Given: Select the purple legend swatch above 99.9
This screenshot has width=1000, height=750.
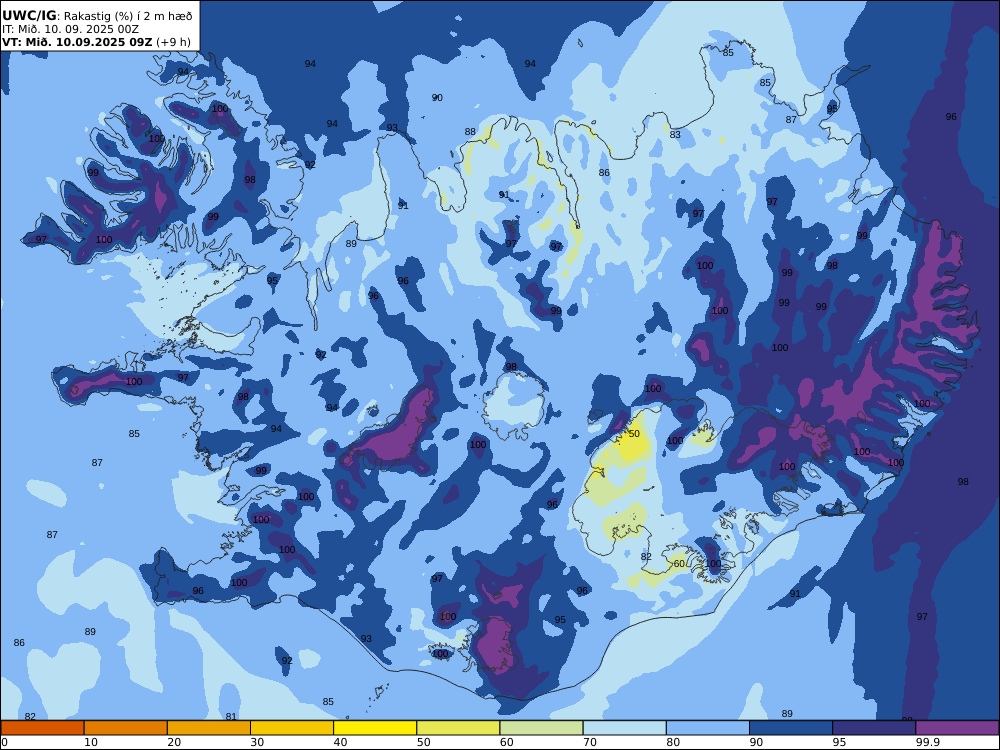Looking at the screenshot, I should tap(957, 728).
